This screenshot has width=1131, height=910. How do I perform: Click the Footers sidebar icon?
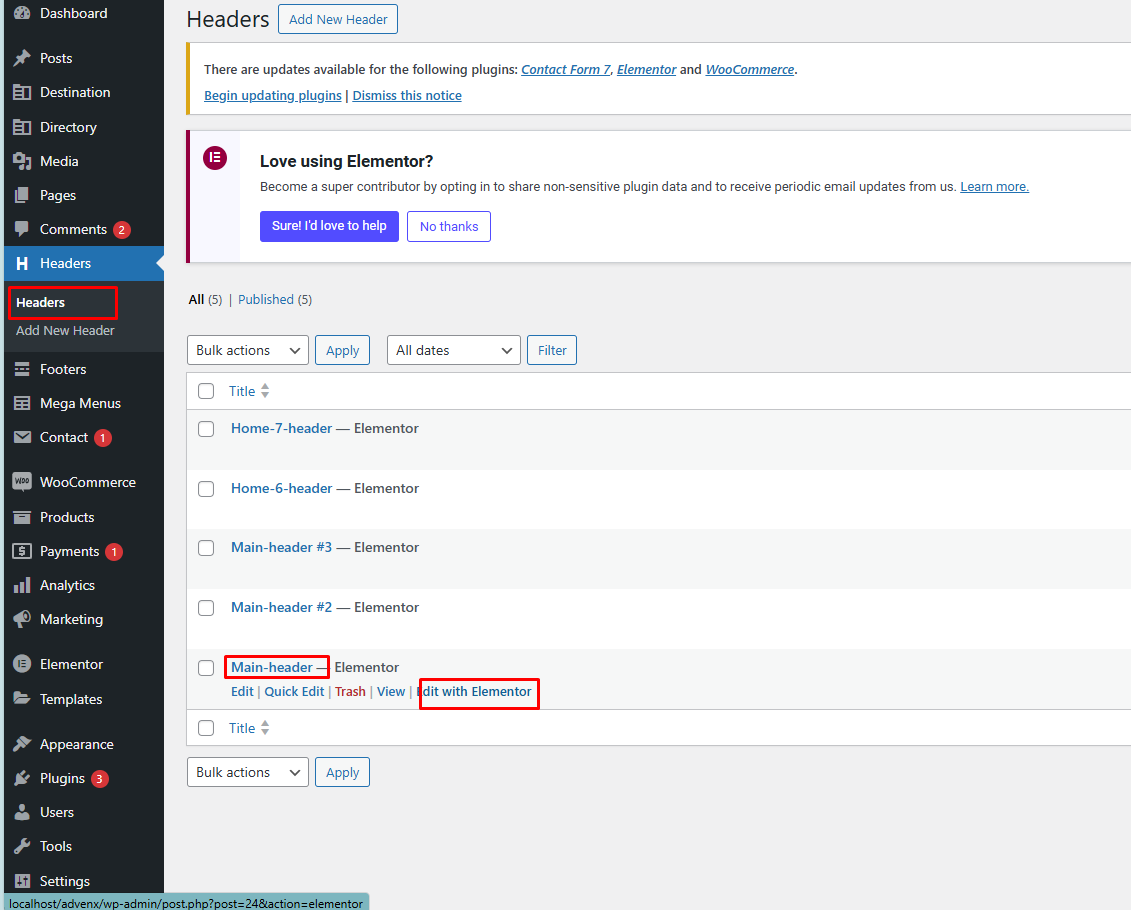click(22, 369)
